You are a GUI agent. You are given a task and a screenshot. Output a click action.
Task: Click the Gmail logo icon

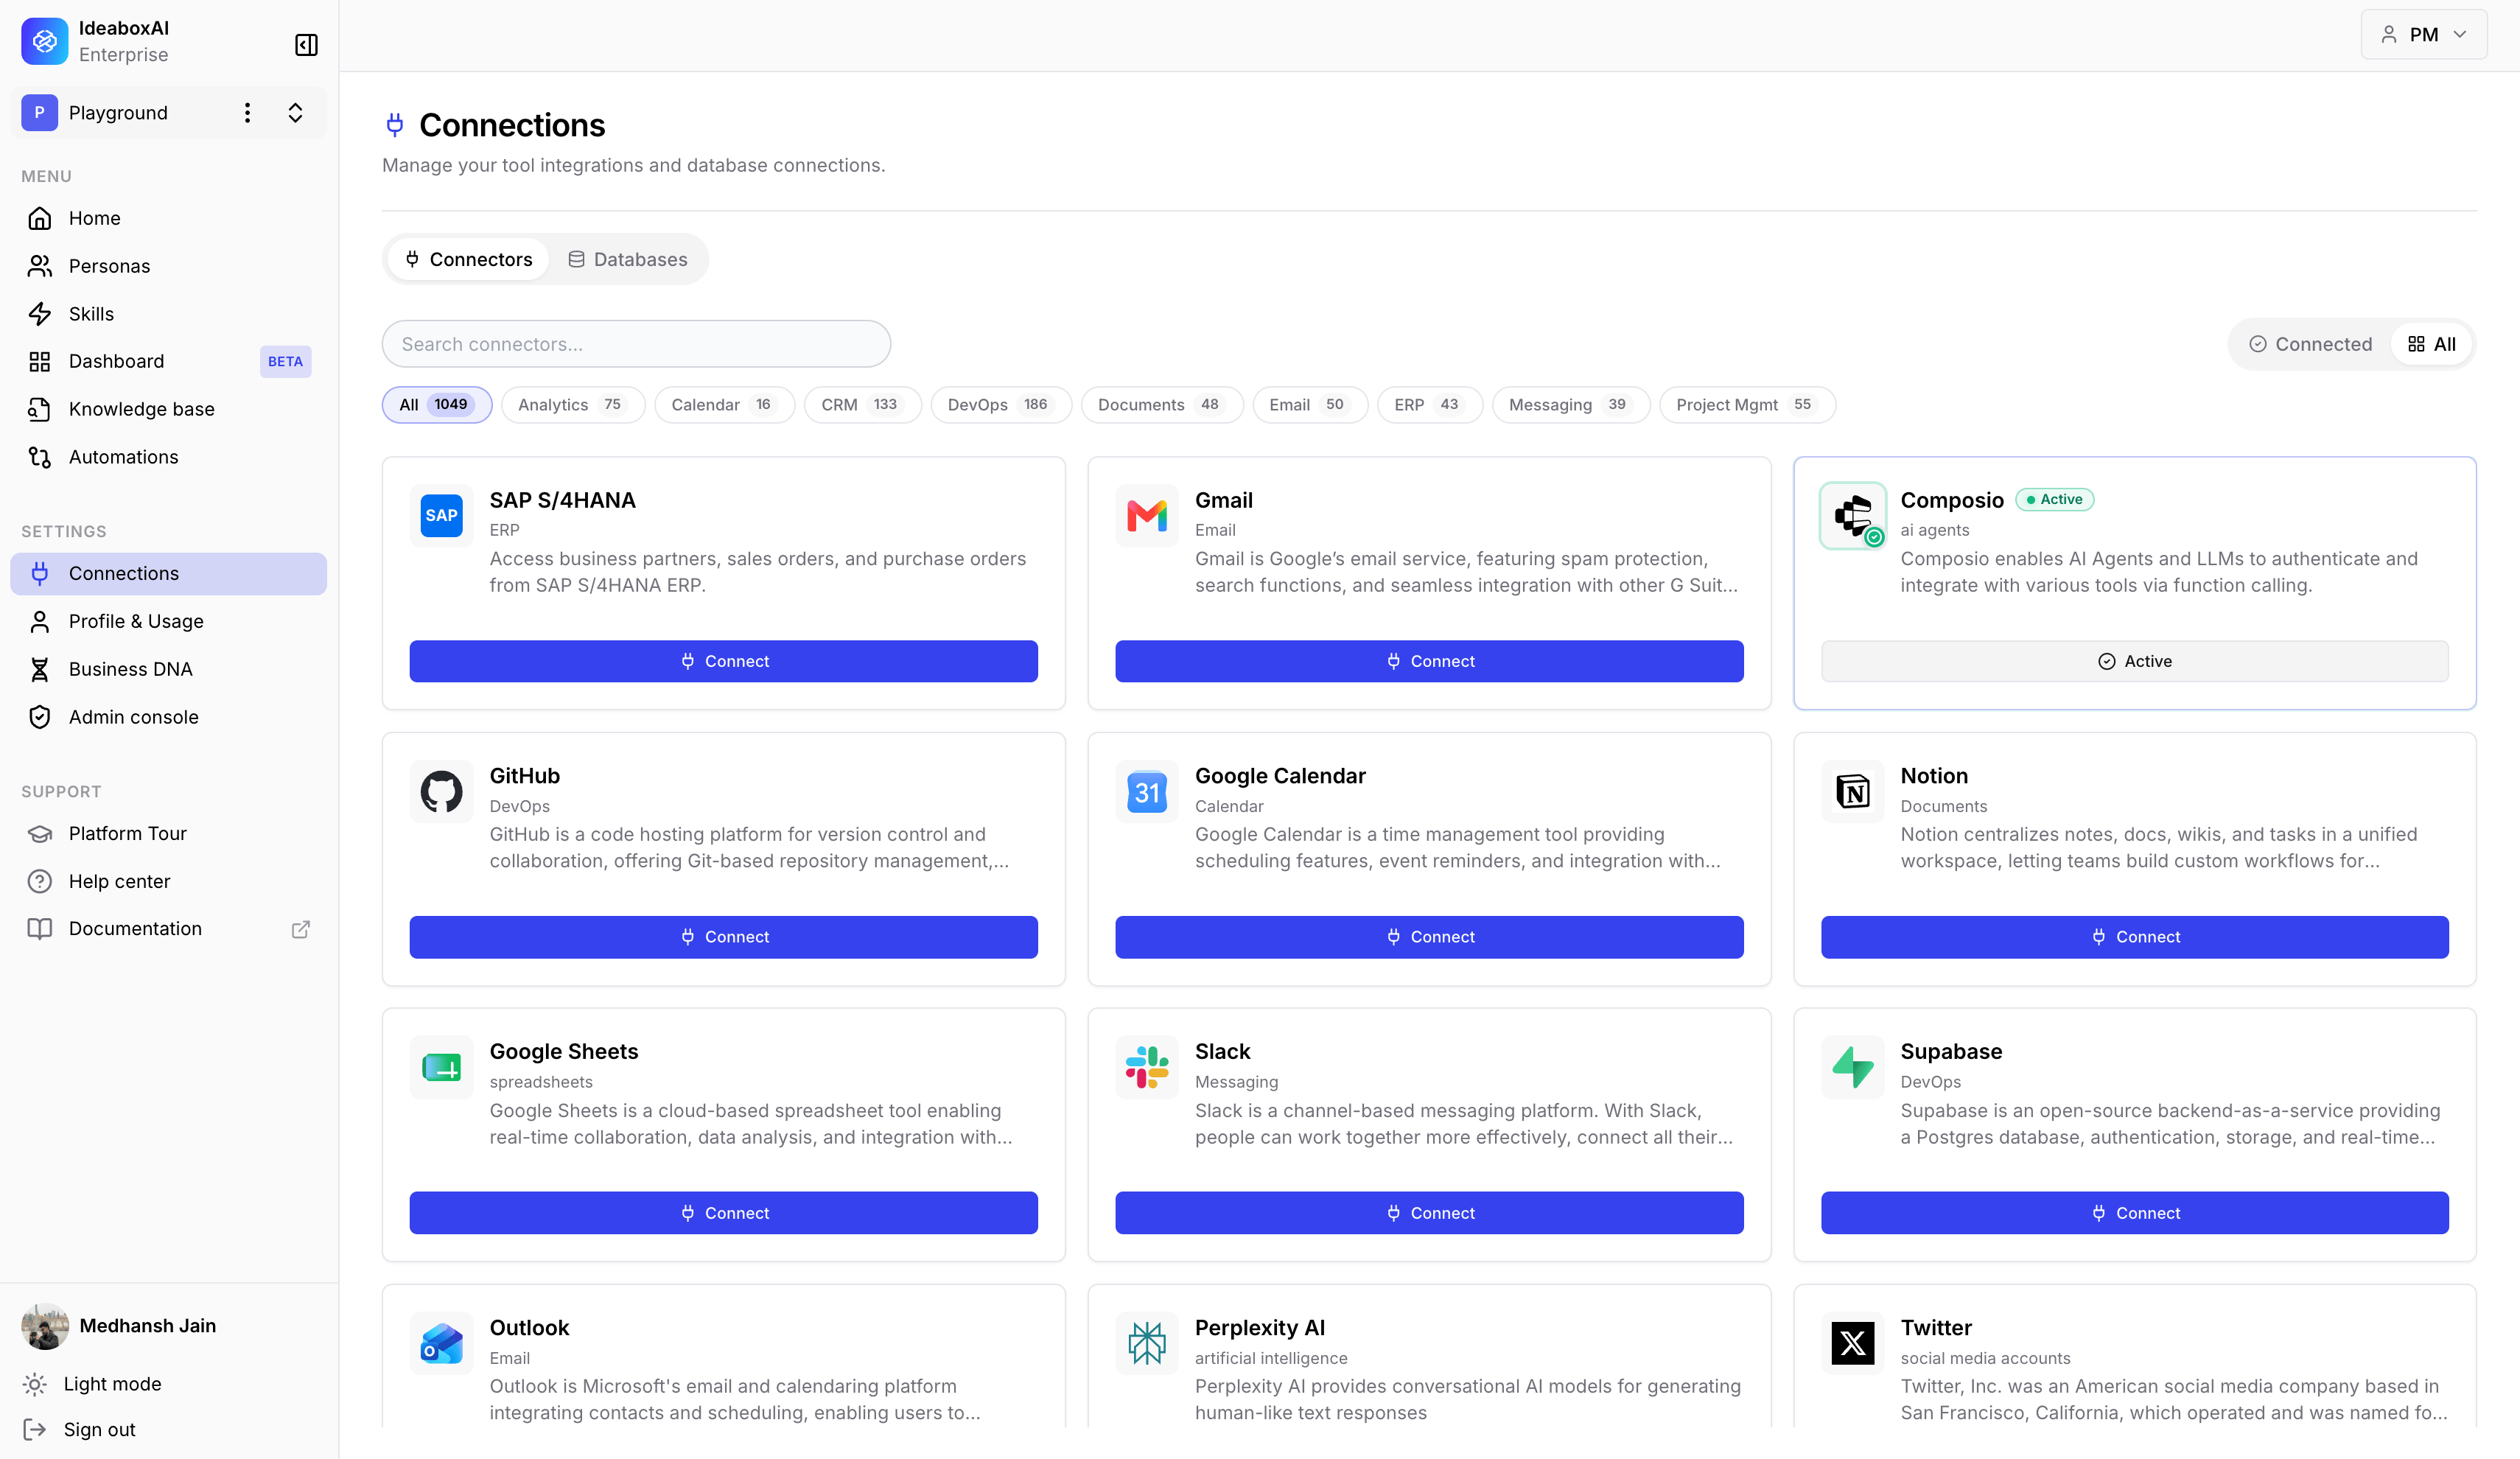(1147, 516)
